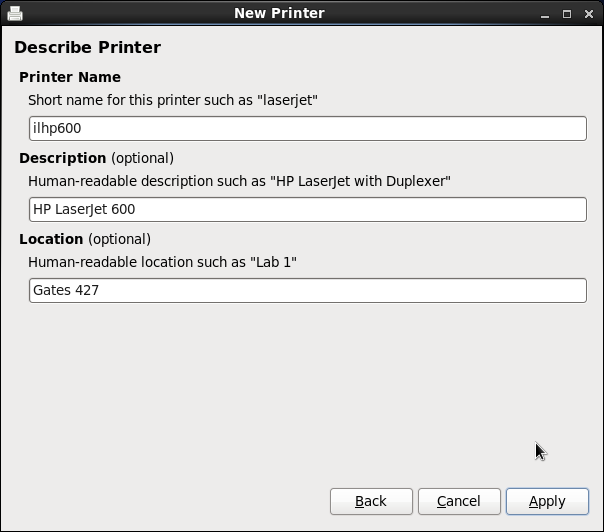Viewport: 604px width, 532px height.
Task: Close the New Printer dialog
Action: [588, 14]
